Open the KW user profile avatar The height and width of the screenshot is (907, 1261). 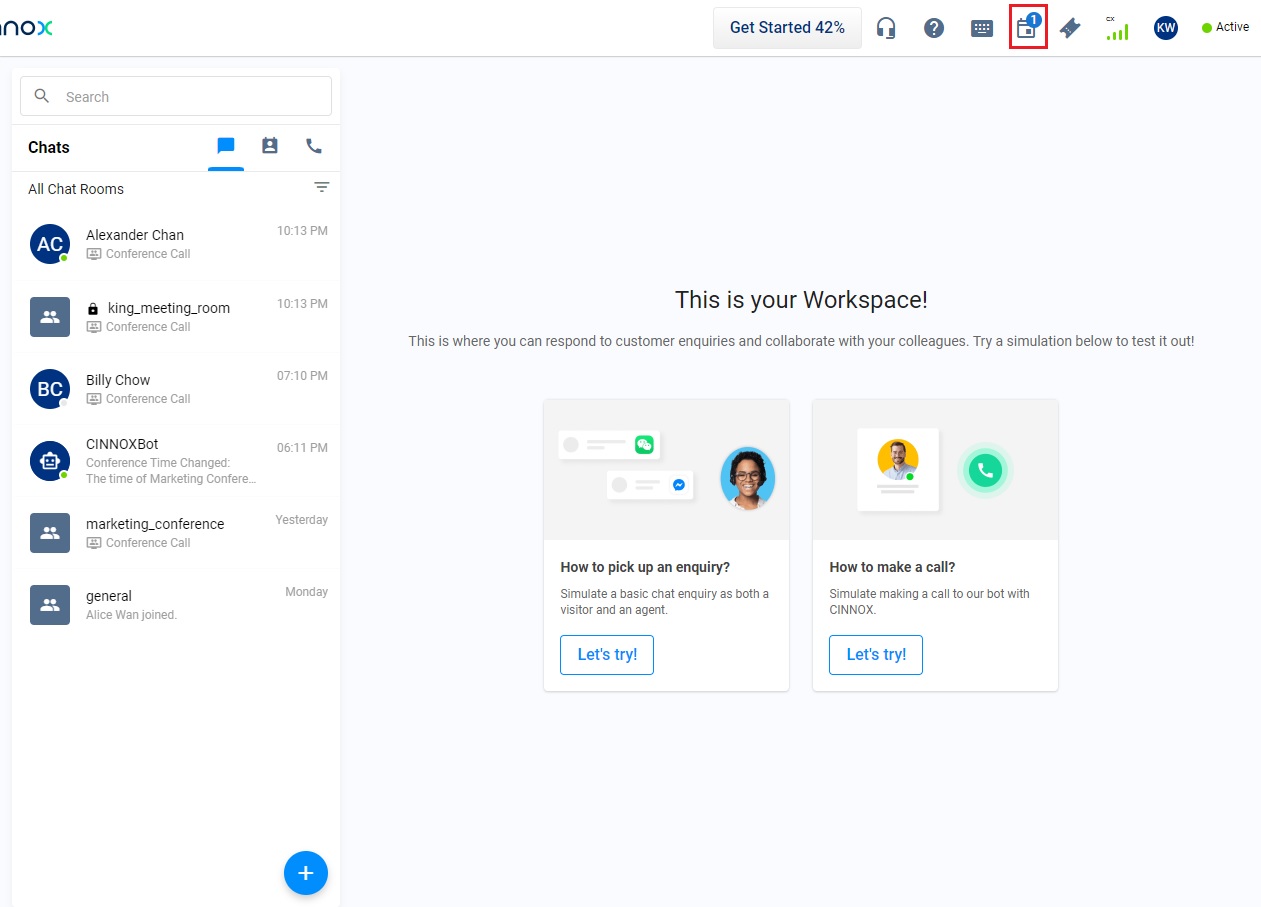click(1165, 28)
